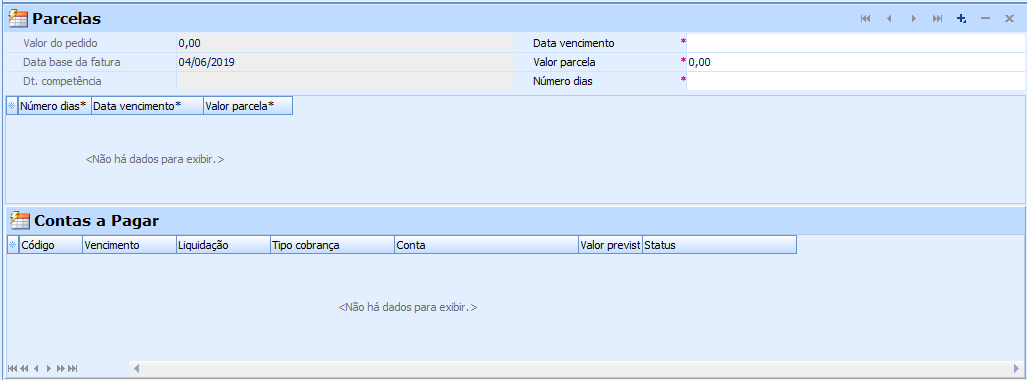Jump to last page in Contas grid navigator
Image resolution: width=1027 pixels, height=380 pixels.
(73, 368)
